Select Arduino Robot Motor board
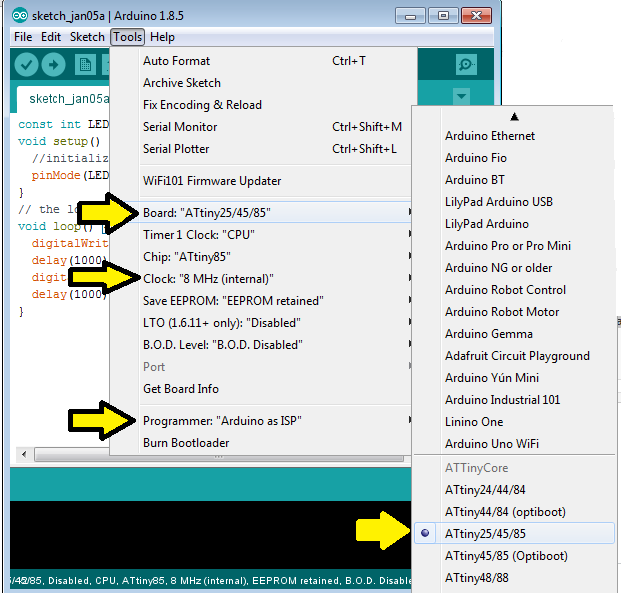 coord(514,312)
